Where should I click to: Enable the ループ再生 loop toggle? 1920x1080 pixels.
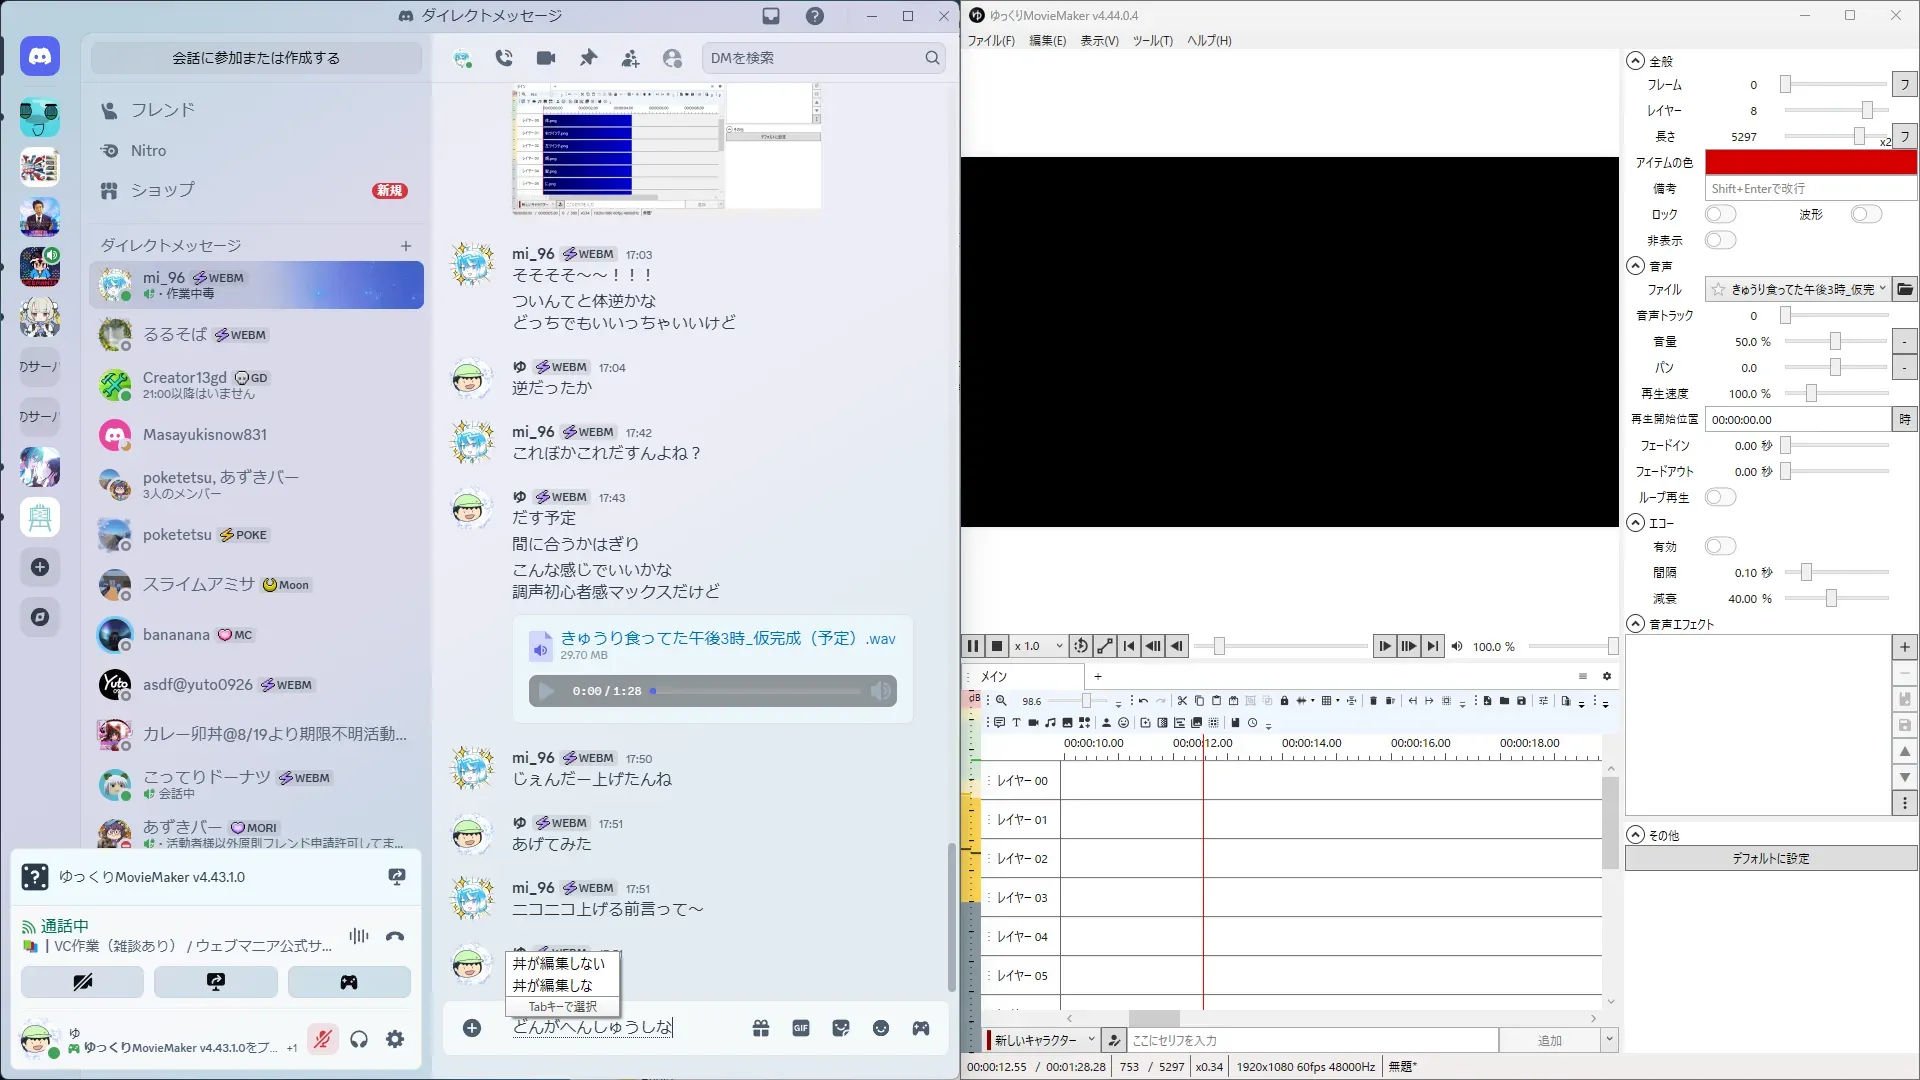[1720, 497]
